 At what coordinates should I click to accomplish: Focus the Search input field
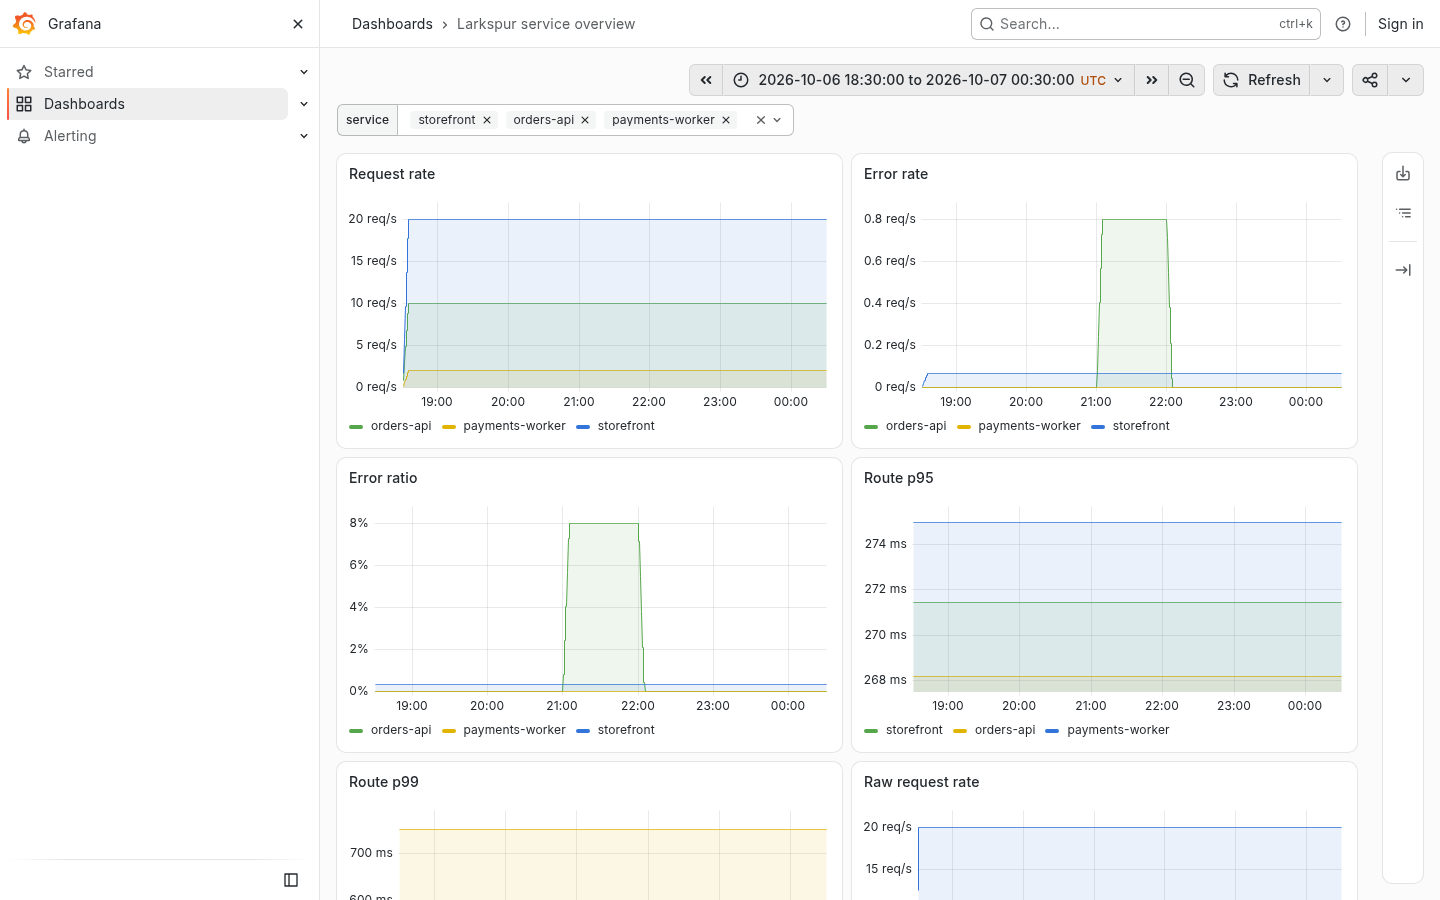tap(1146, 24)
